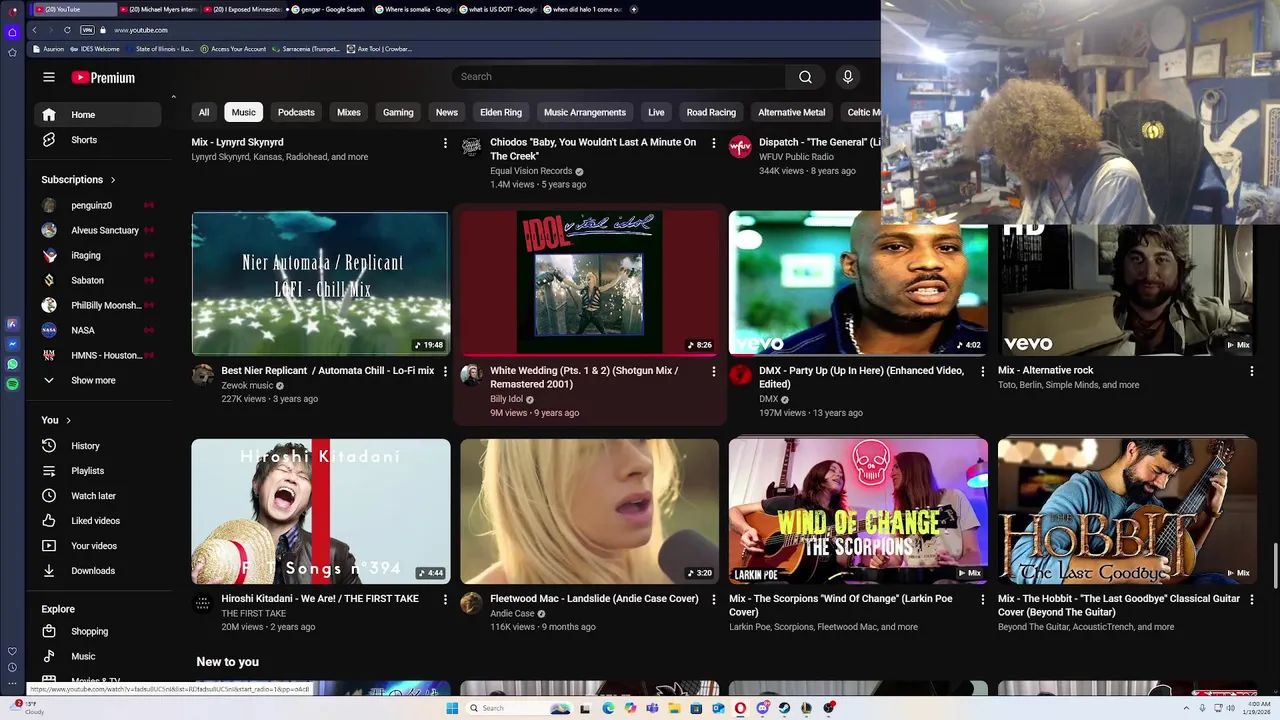Image resolution: width=1280 pixels, height=720 pixels.
Task: Open three-dot menu for Hiroshi Kitadani We Are video
Action: click(x=445, y=599)
